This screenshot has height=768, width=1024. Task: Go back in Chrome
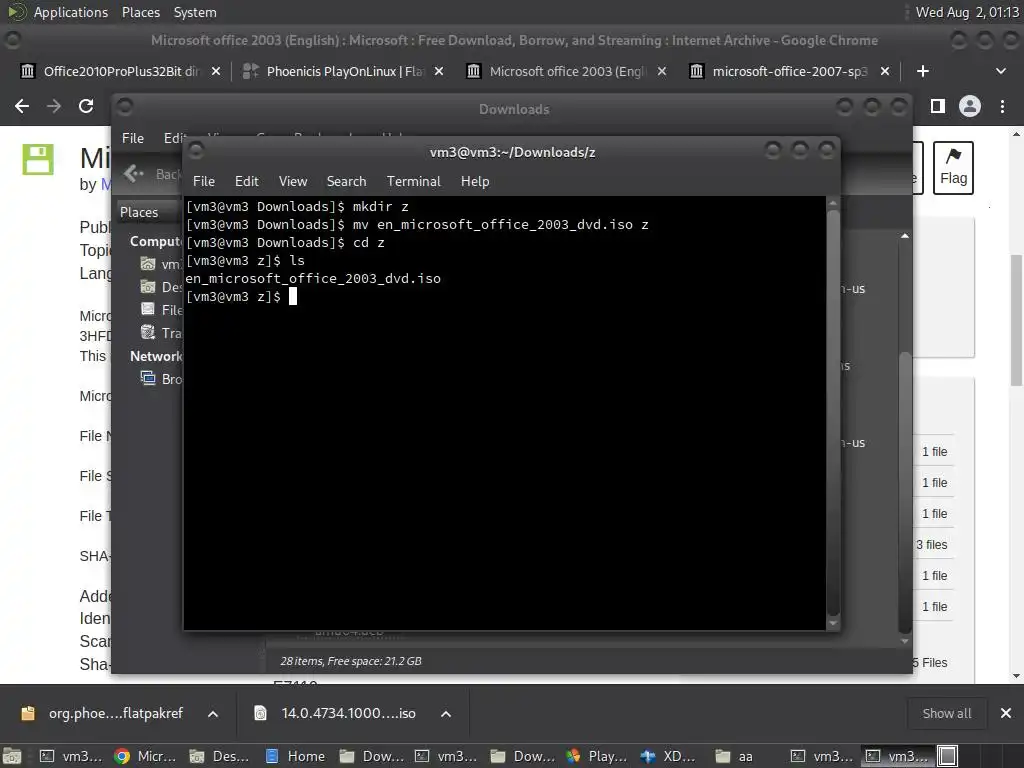[x=22, y=106]
